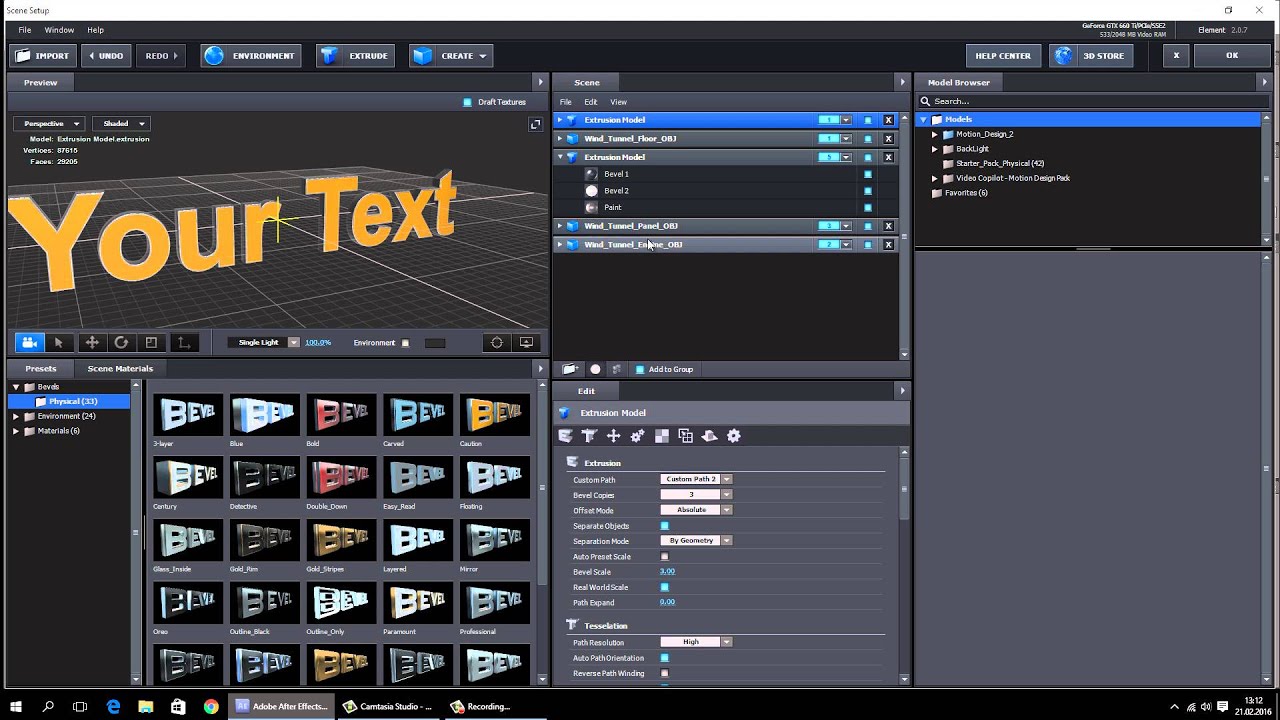1280x720 pixels.
Task: Open the Scene panel's View menu
Action: (619, 102)
